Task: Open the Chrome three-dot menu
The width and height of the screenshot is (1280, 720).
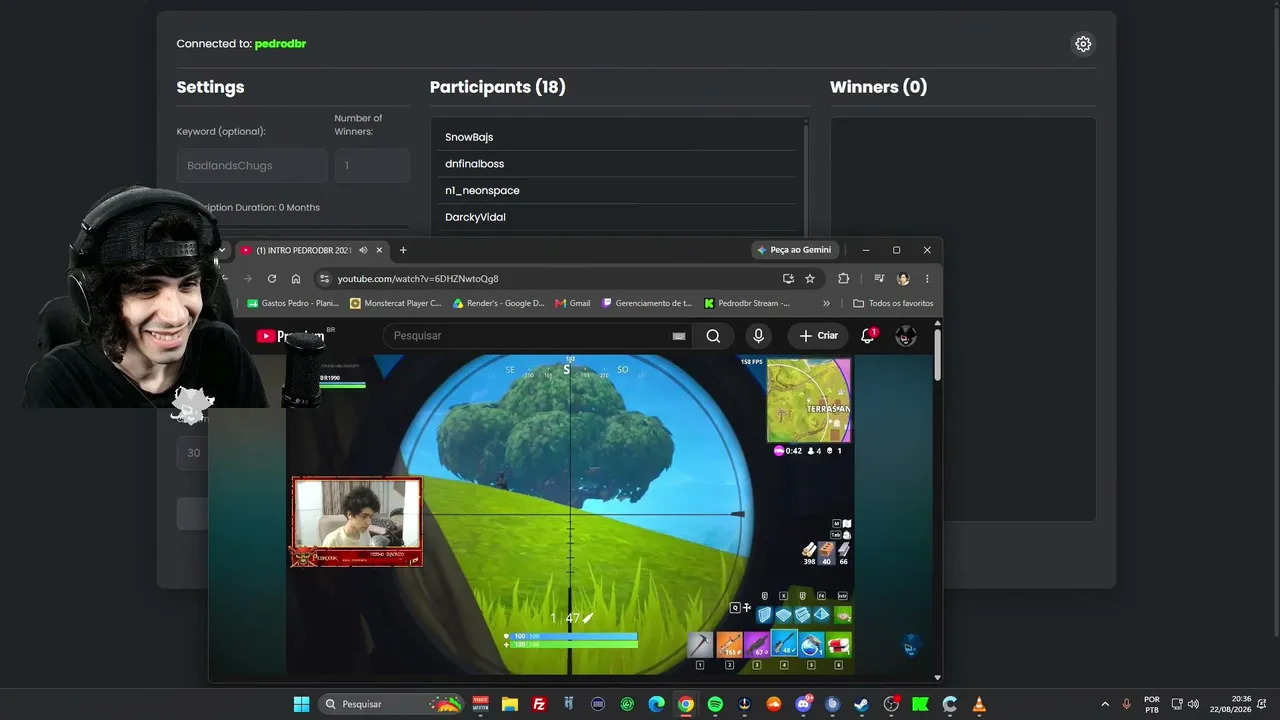Action: [x=927, y=279]
